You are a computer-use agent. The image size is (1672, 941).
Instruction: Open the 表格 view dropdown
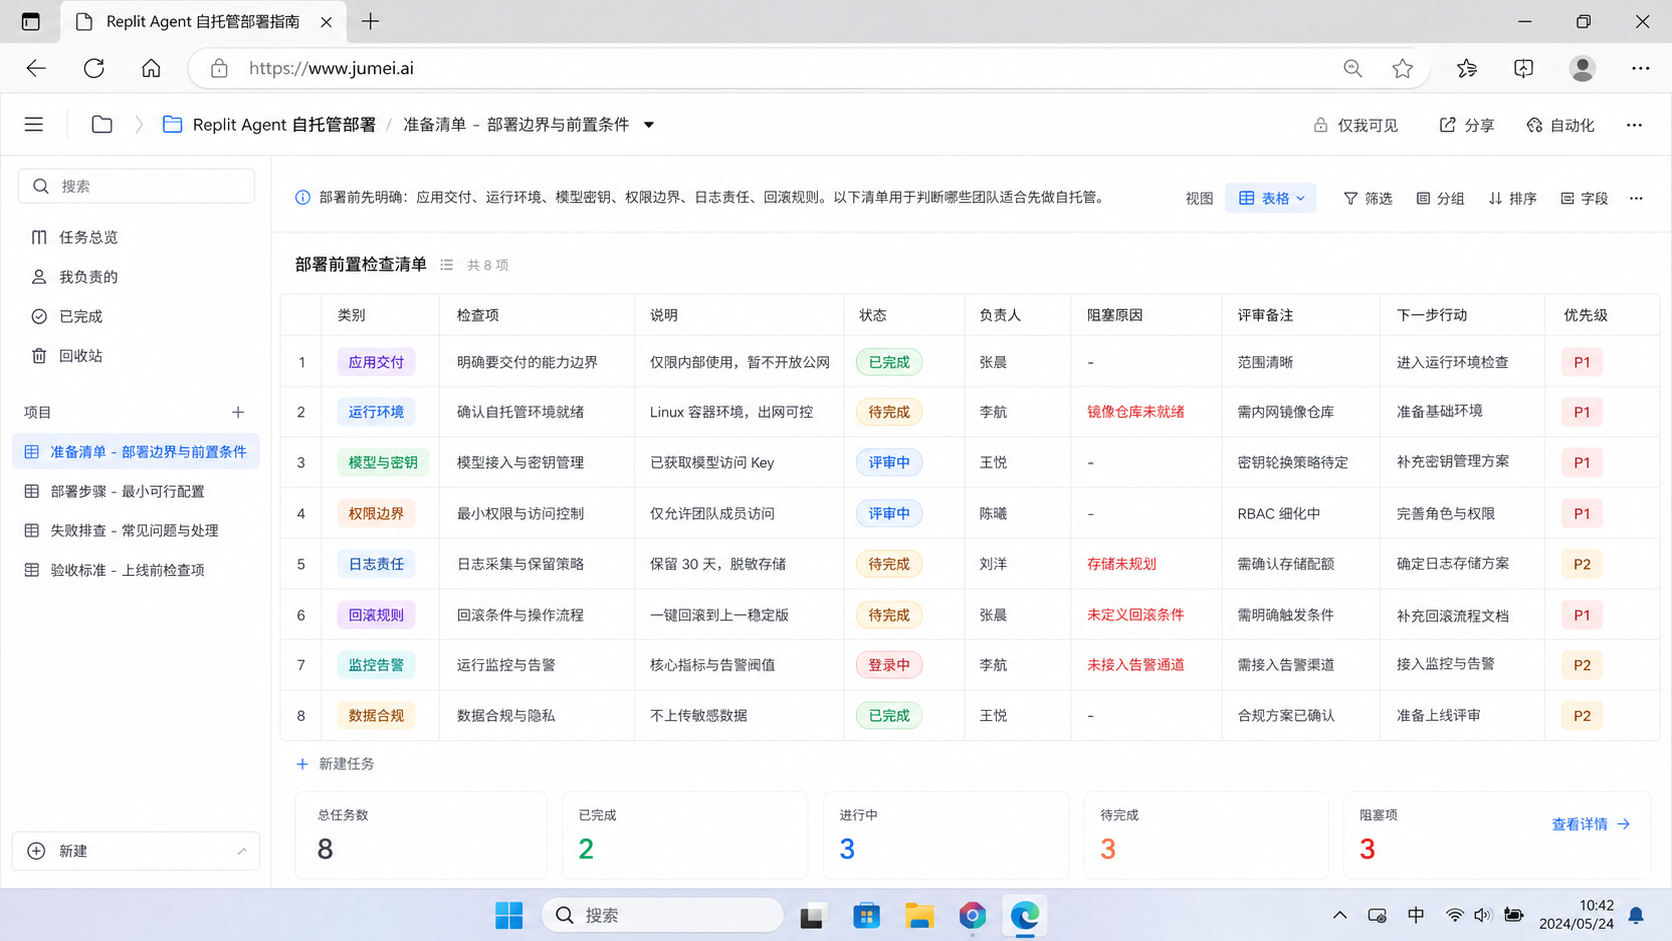coord(1271,198)
